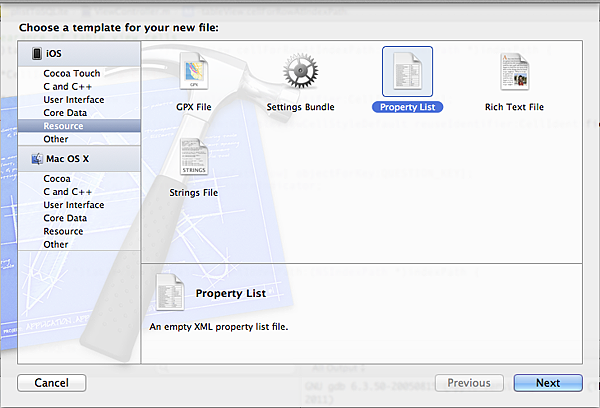Select the highlighted Resource category under iOS
This screenshot has height=408, width=600.
79,126
